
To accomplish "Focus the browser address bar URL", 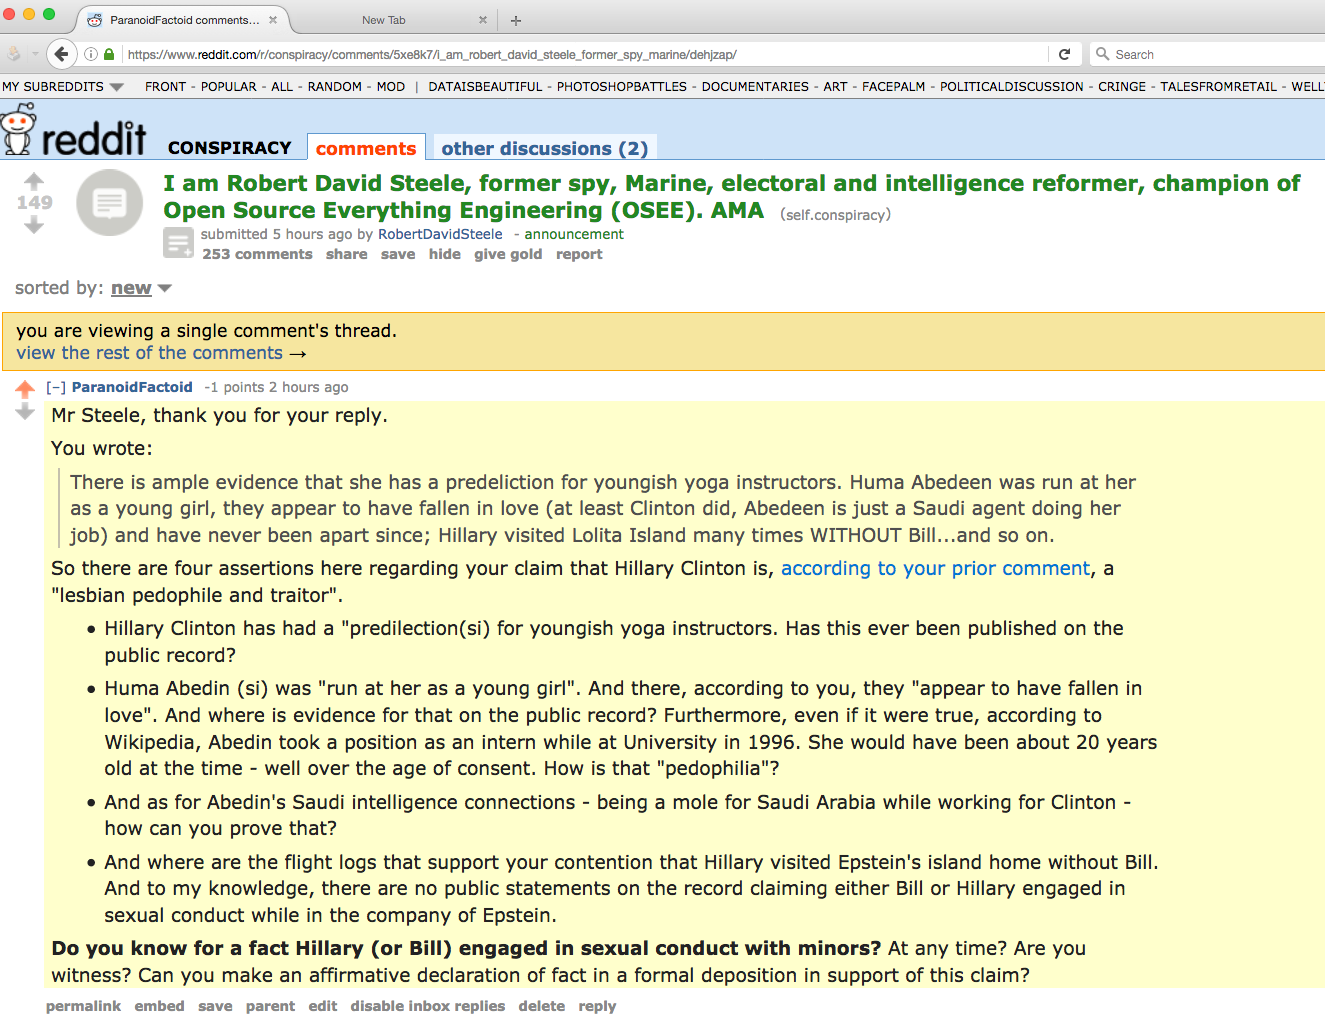I will (585, 54).
